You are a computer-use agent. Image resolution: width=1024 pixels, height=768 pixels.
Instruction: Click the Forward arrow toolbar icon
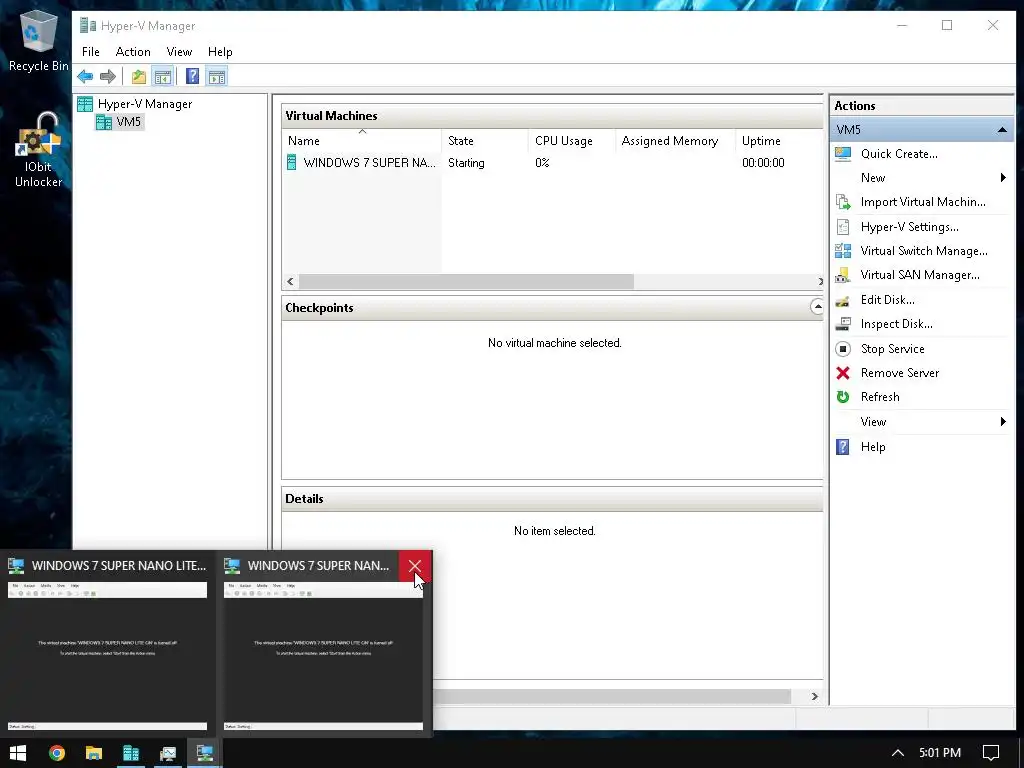pyautogui.click(x=108, y=76)
